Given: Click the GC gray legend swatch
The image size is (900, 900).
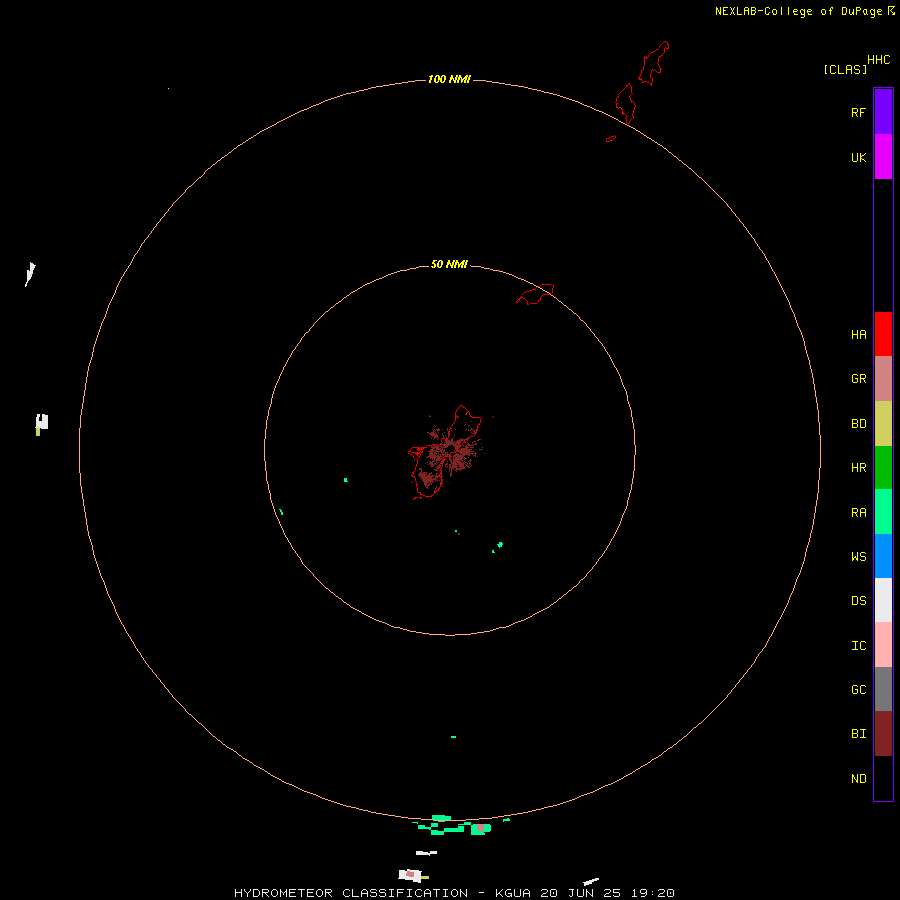Looking at the screenshot, I should (883, 689).
